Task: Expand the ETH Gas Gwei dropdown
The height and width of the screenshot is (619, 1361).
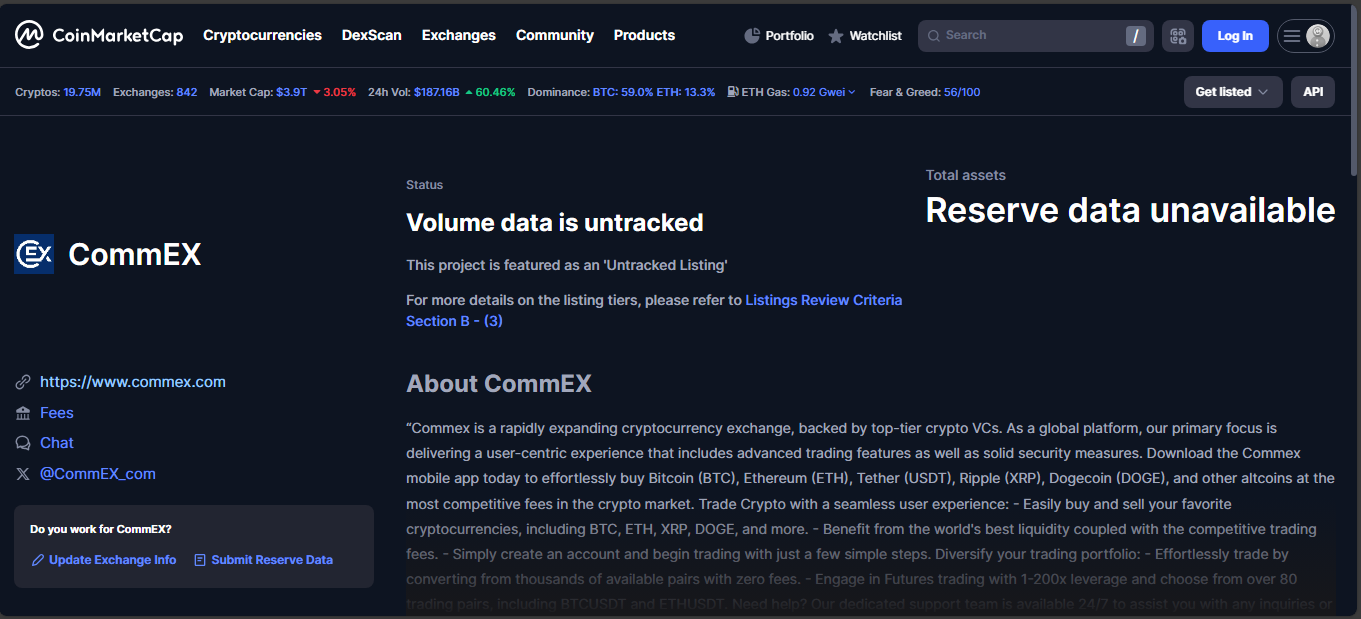Action: pyautogui.click(x=851, y=92)
